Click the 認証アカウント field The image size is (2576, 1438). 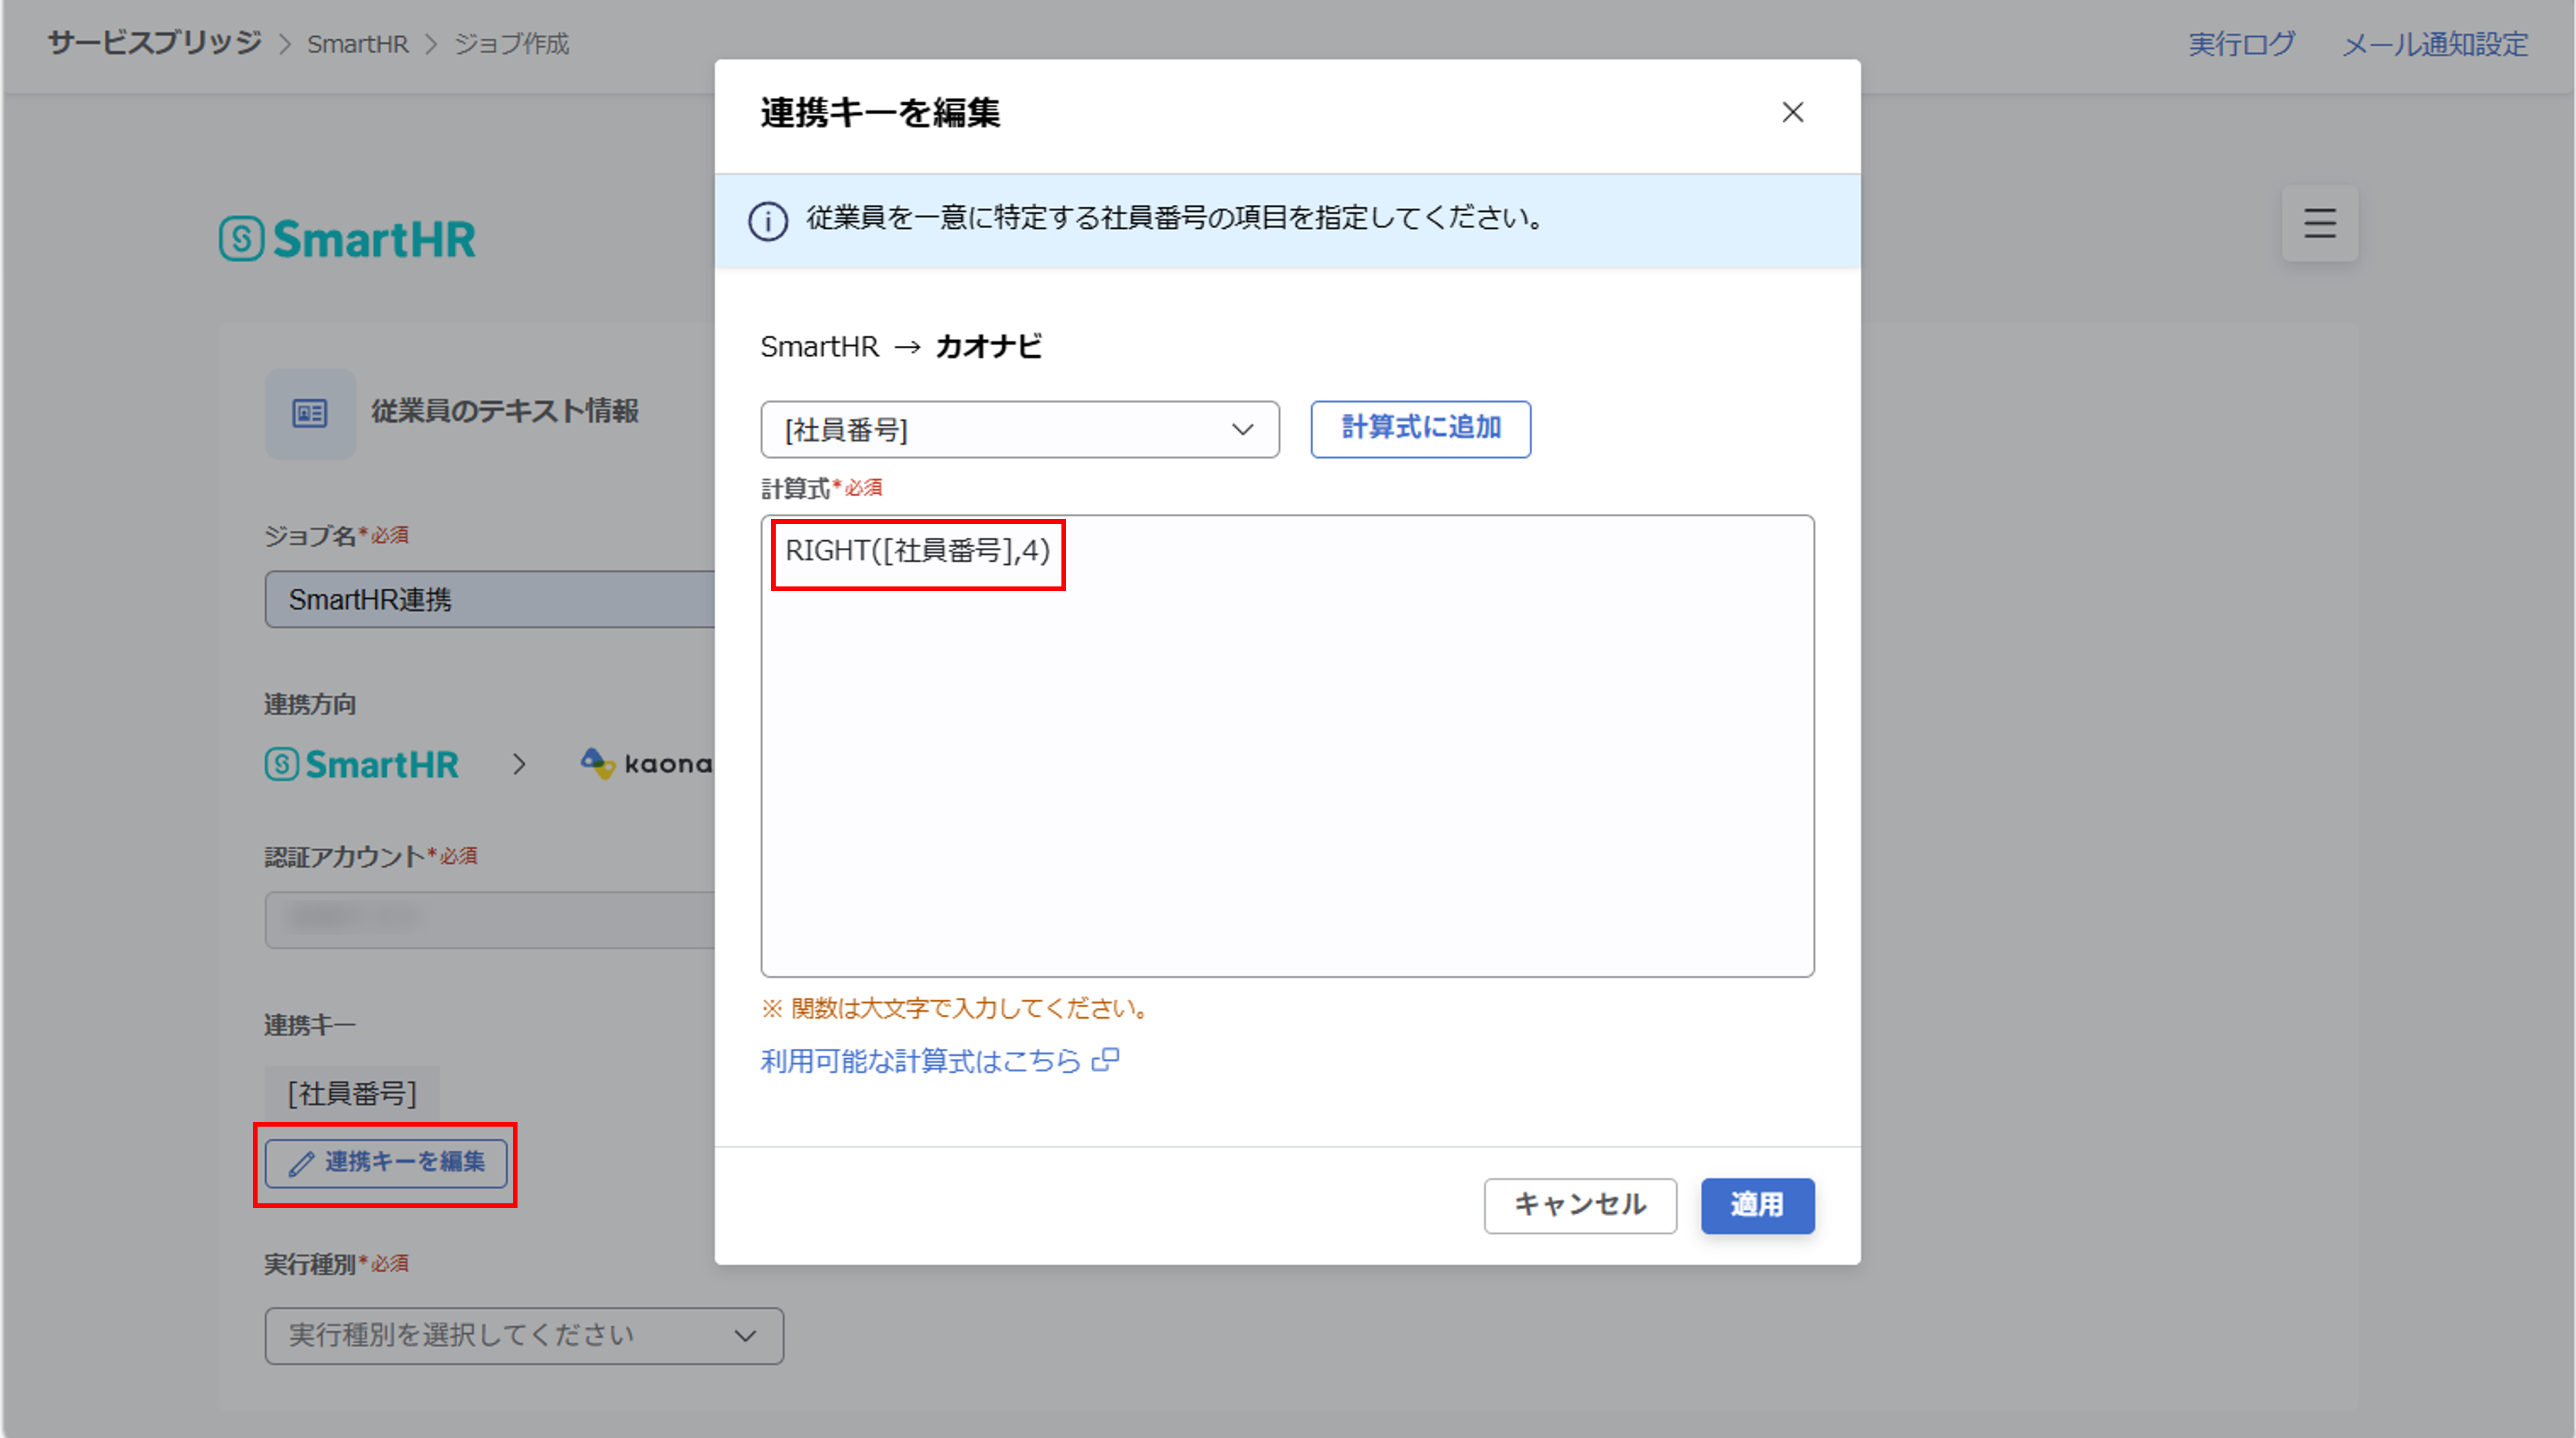click(490, 920)
